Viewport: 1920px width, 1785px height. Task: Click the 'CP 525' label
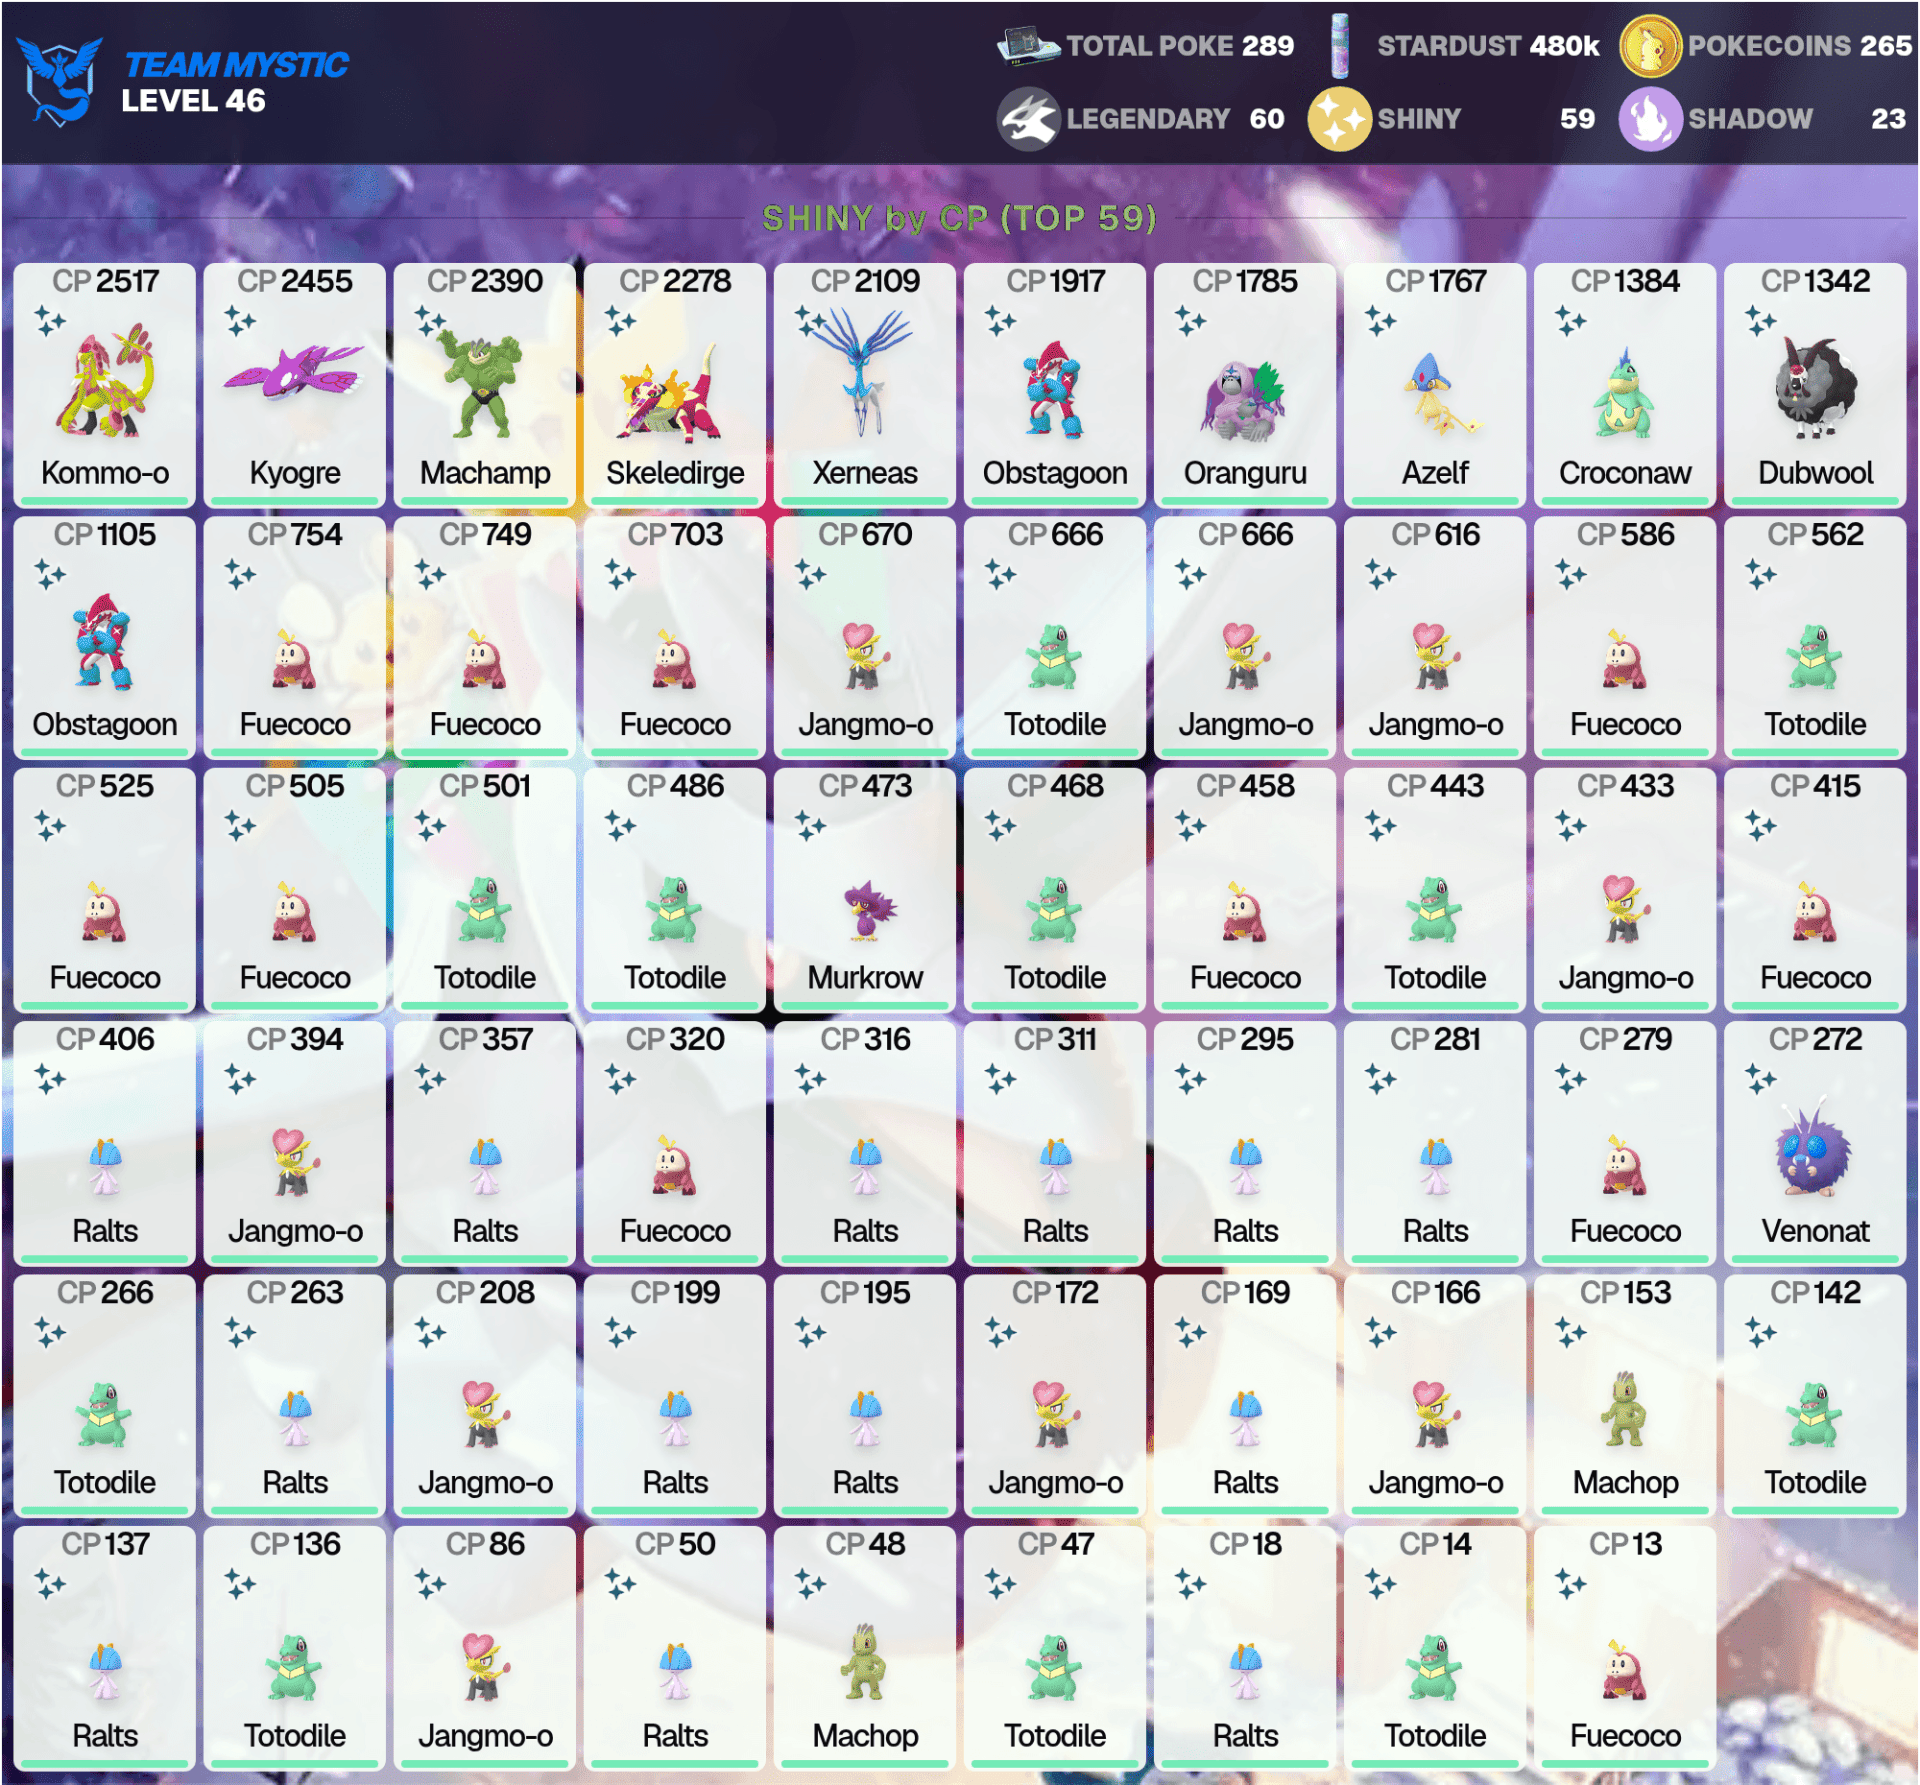pyautogui.click(x=105, y=786)
